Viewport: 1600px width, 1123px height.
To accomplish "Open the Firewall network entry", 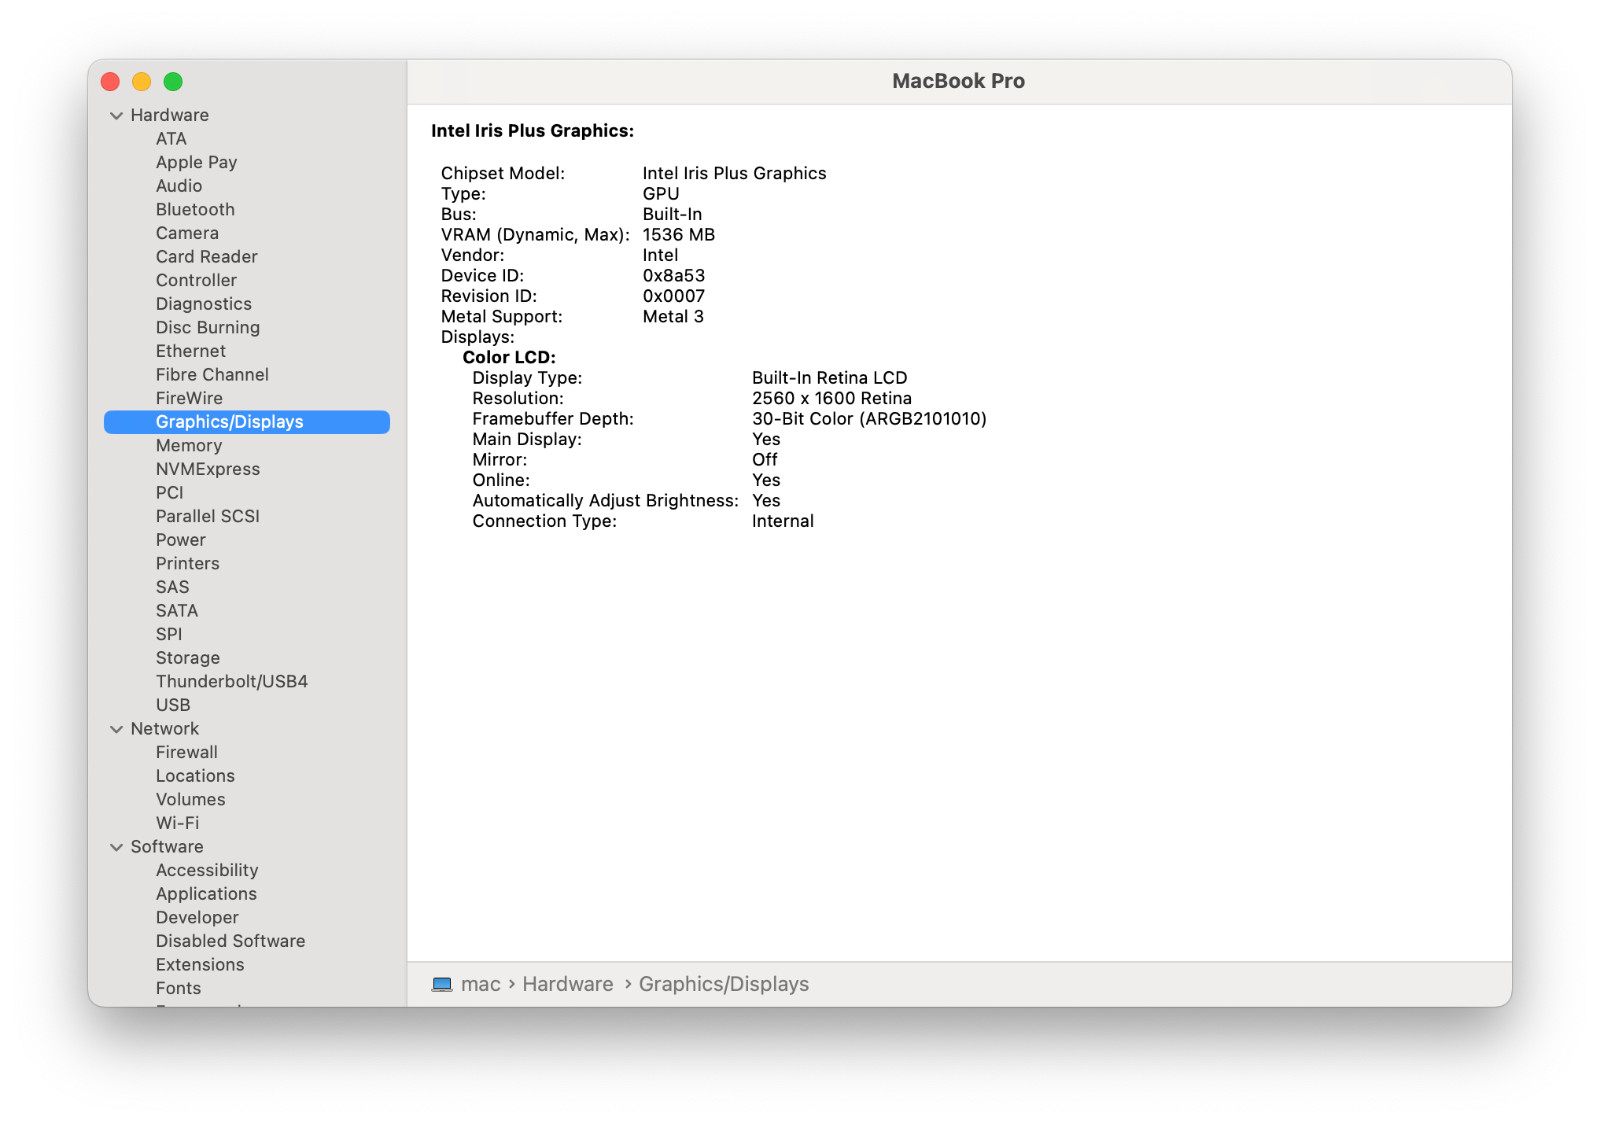I will 186,753.
